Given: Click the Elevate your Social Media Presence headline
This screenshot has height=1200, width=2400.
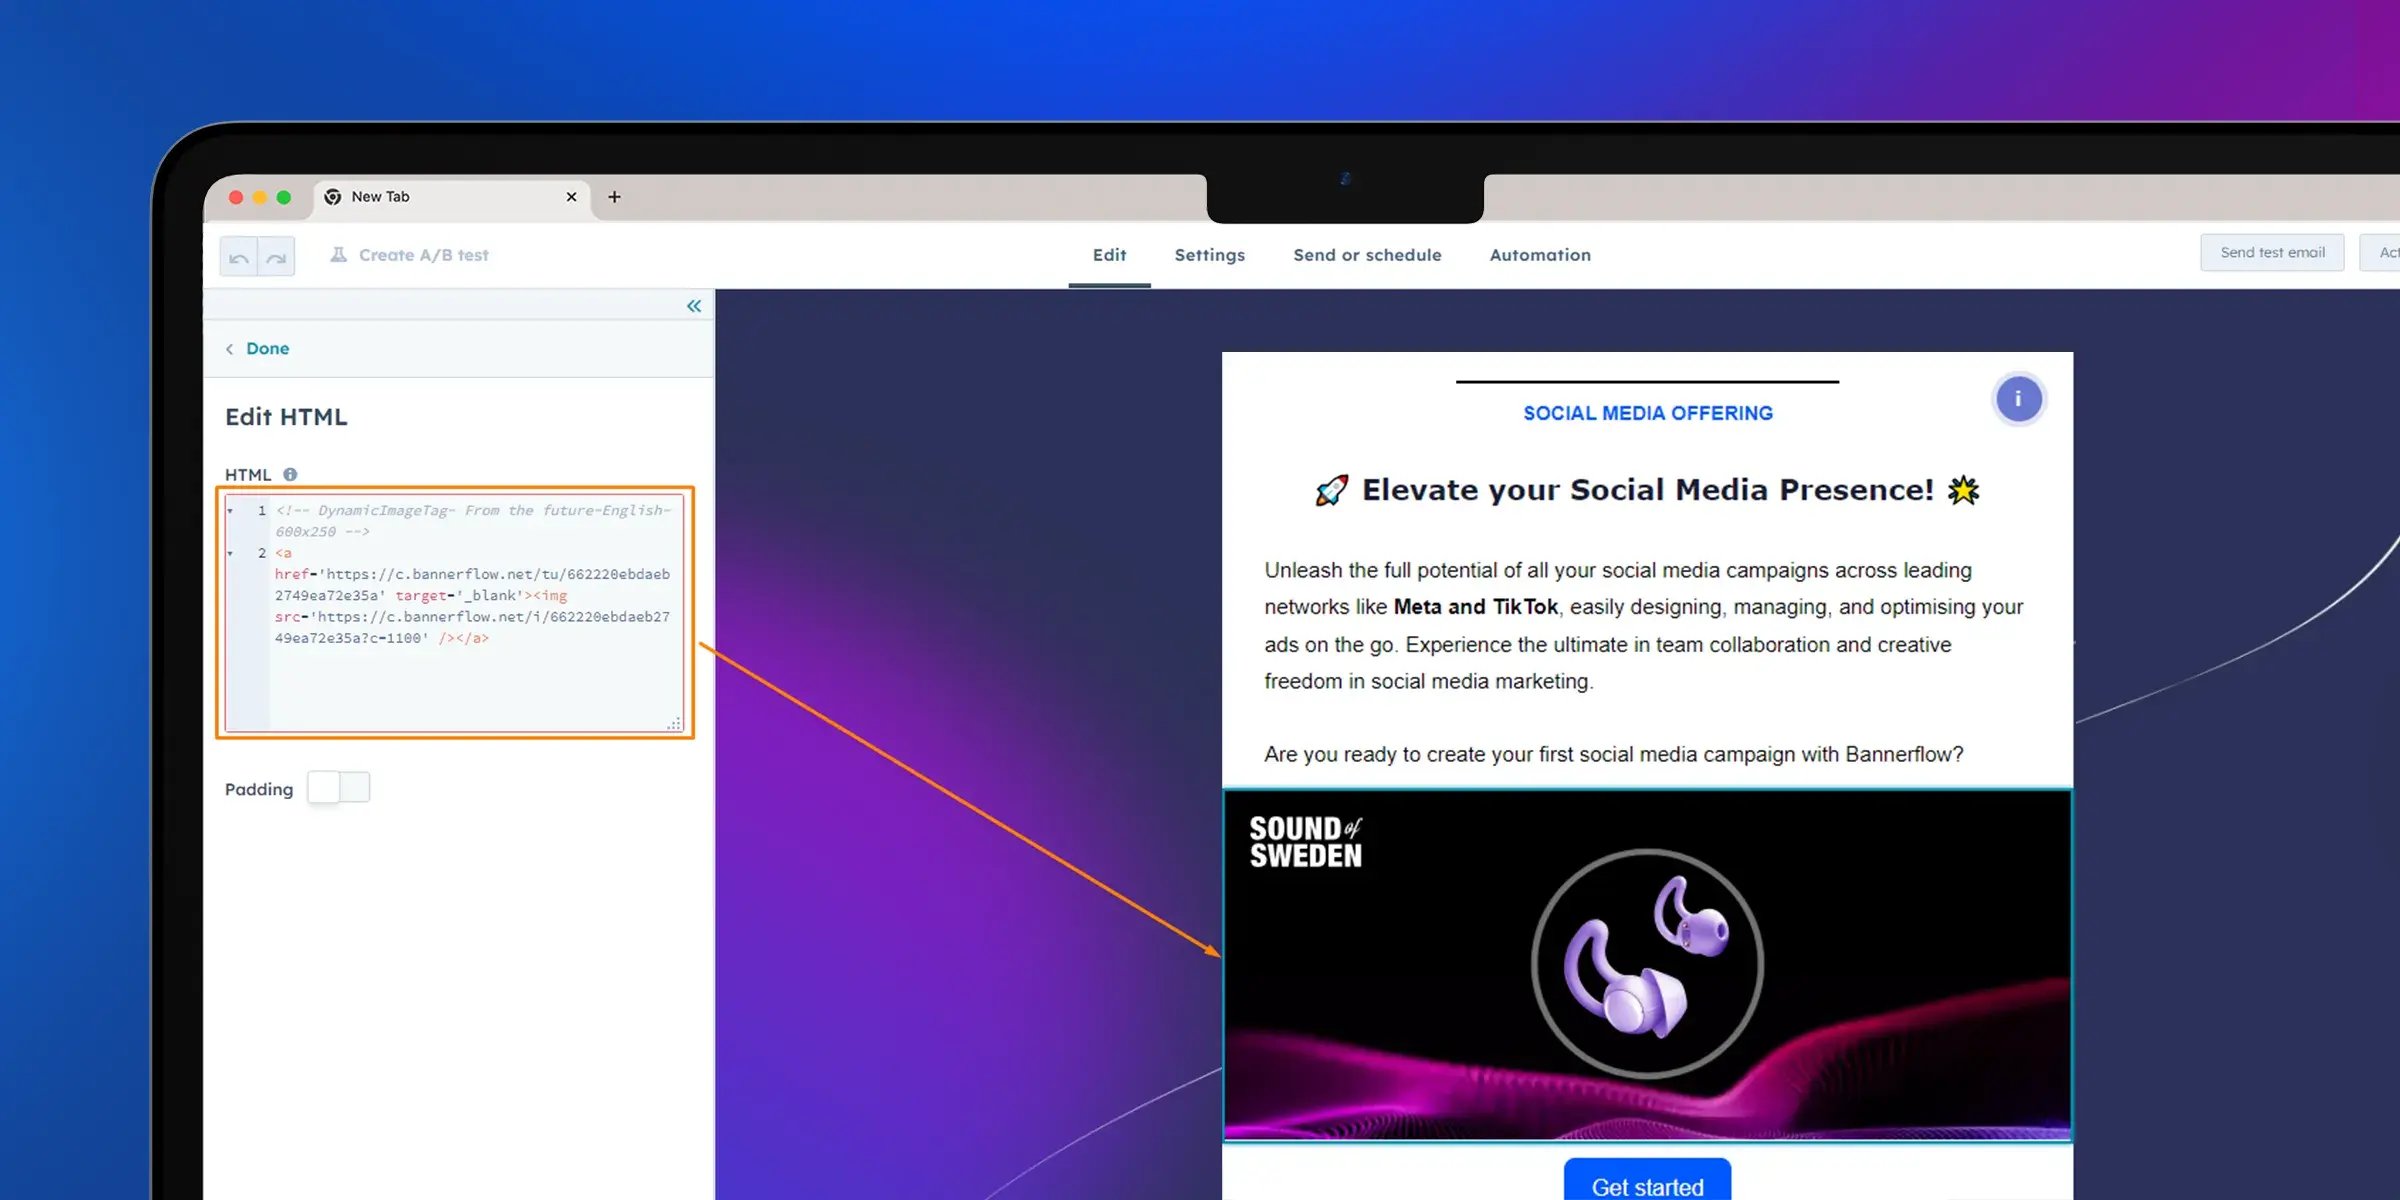Looking at the screenshot, I should coord(1647,490).
